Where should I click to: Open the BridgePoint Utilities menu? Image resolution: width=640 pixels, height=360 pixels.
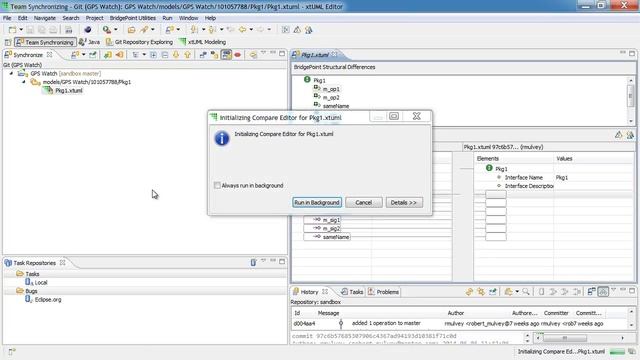tap(133, 18)
